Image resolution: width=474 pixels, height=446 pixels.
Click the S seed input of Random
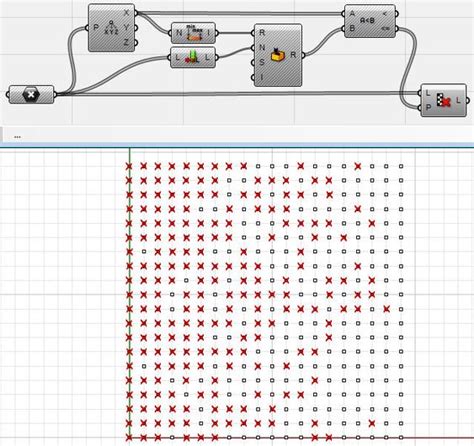(x=262, y=62)
